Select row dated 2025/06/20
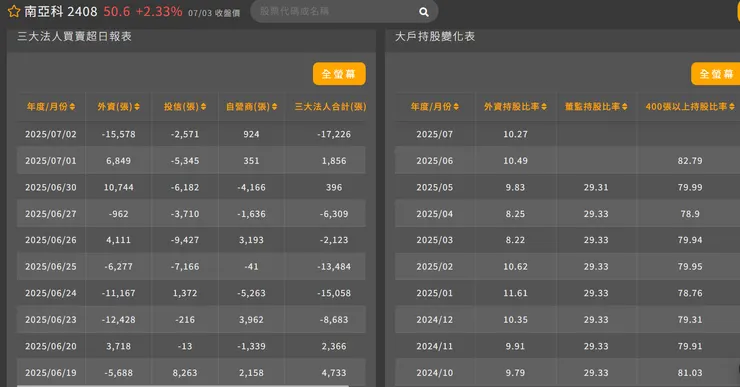The image size is (740, 387). coord(191,346)
